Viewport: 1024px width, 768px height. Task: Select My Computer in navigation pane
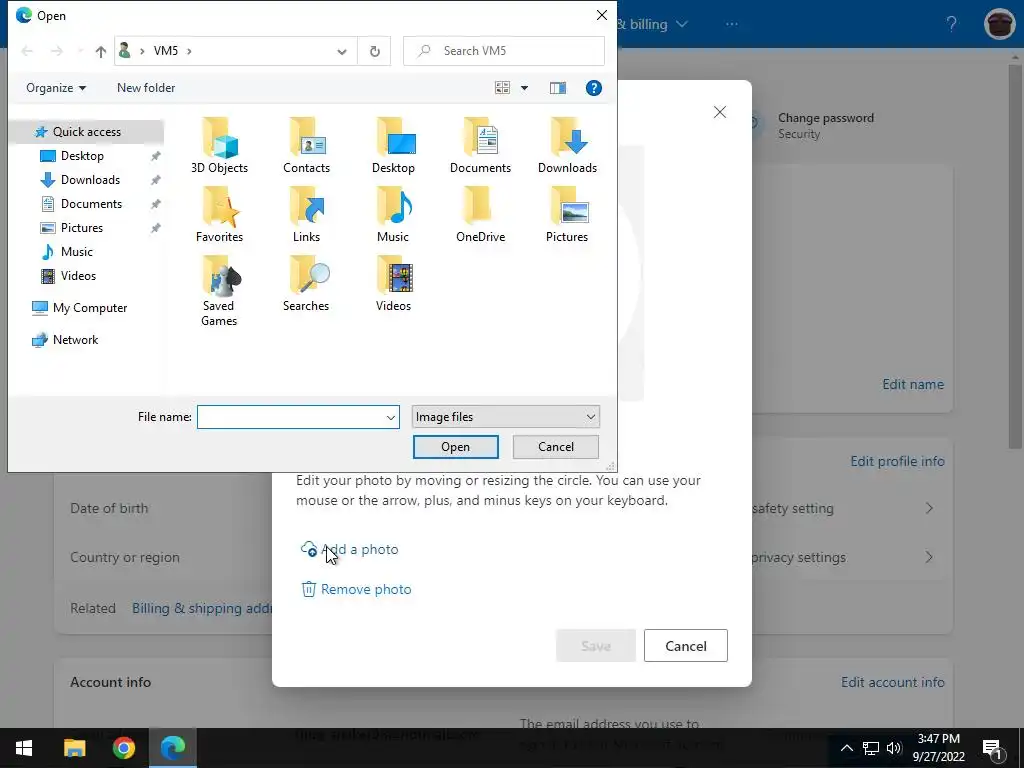[89, 308]
